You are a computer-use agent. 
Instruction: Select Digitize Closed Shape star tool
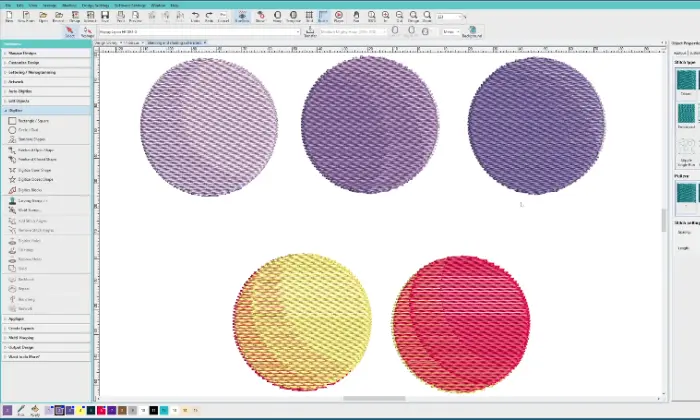(x=31, y=179)
